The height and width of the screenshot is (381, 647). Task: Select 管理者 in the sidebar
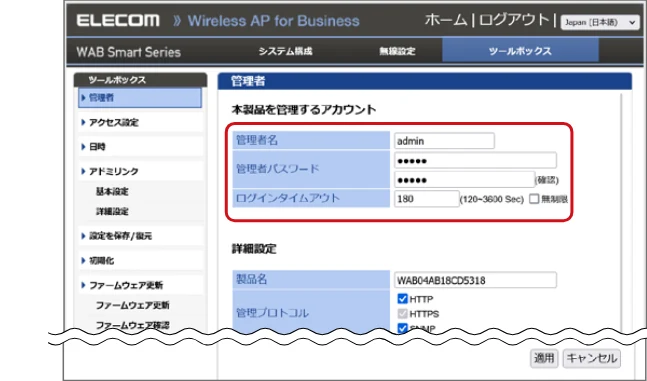click(140, 98)
